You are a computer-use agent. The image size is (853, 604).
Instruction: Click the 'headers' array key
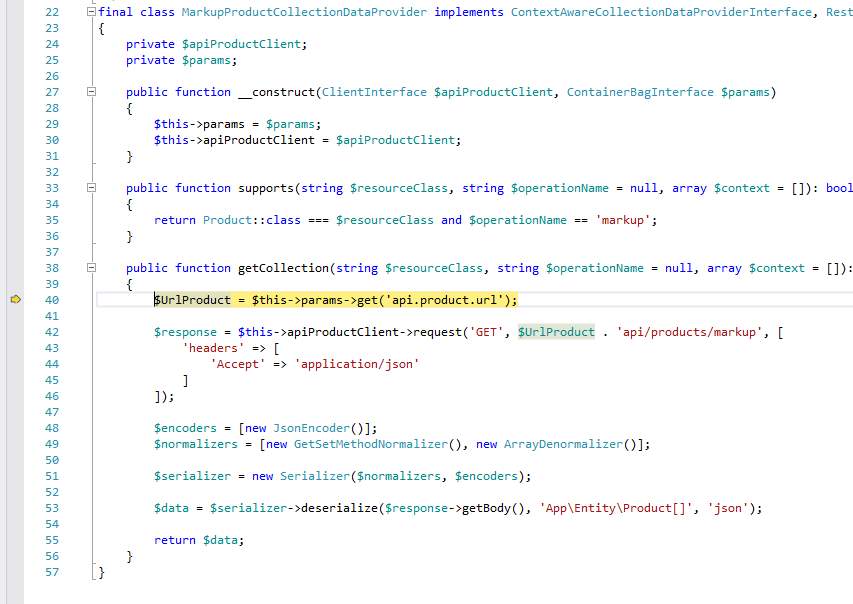[x=213, y=348]
